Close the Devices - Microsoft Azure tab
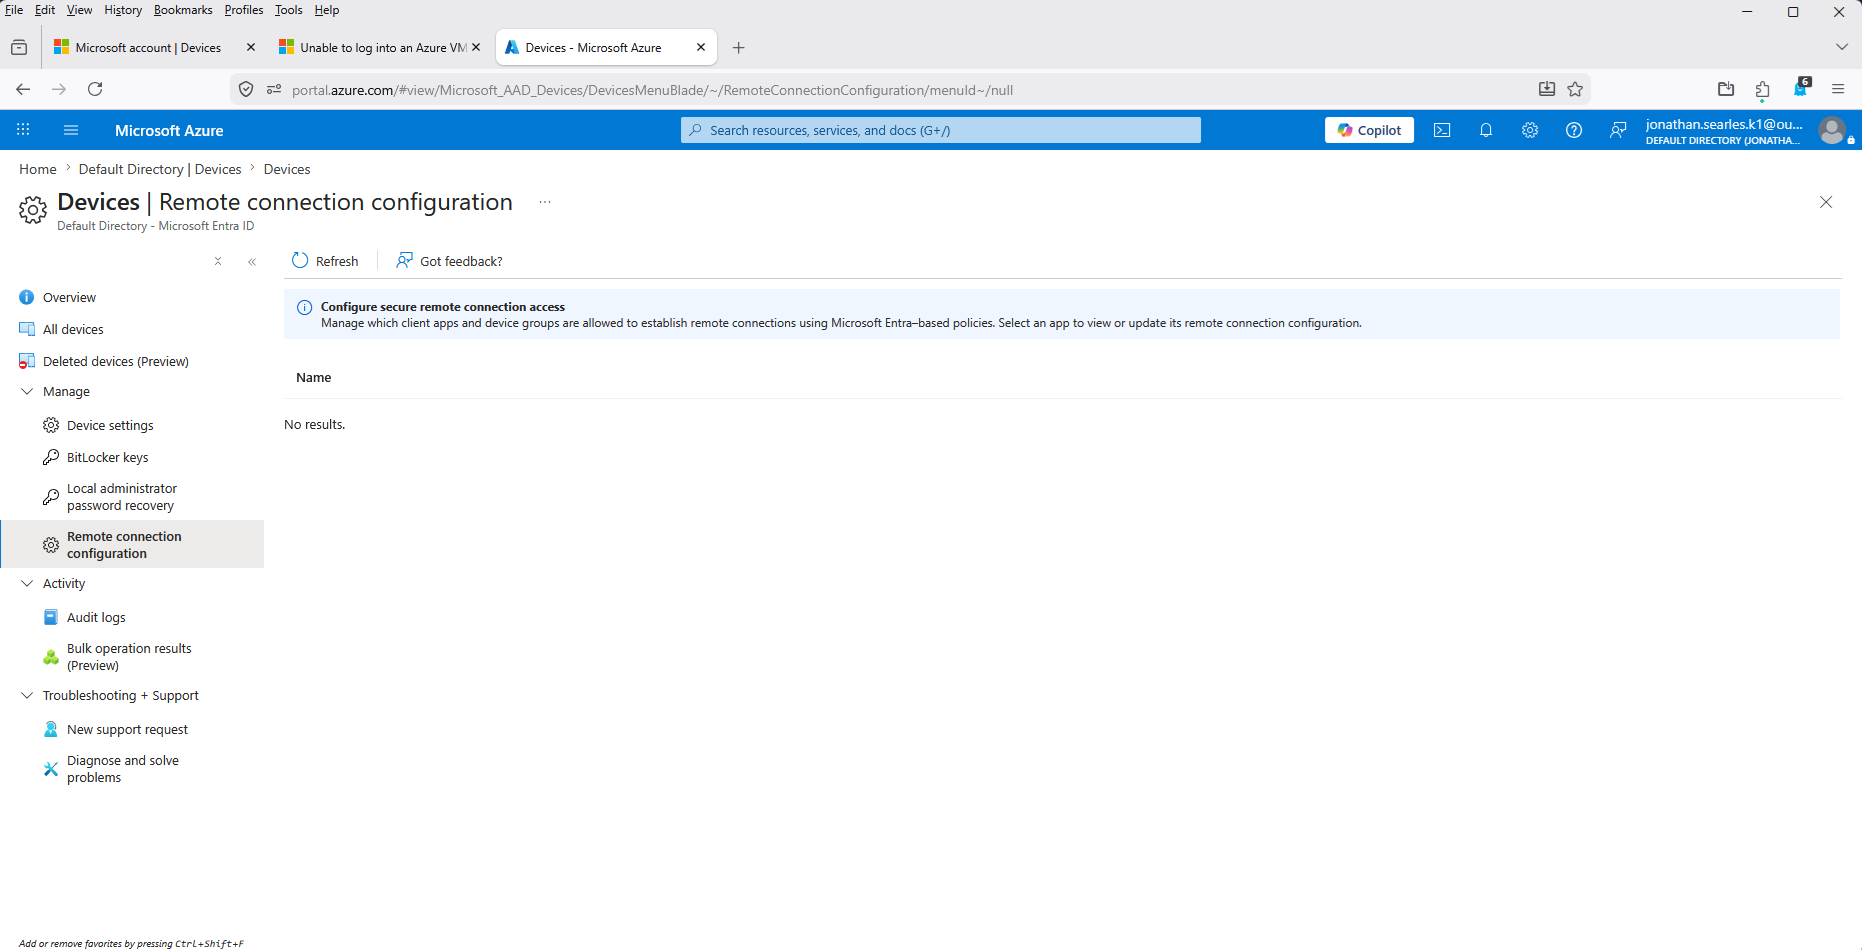1862x950 pixels. tap(701, 47)
